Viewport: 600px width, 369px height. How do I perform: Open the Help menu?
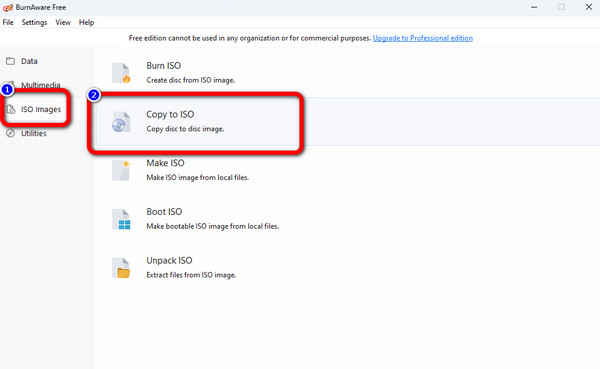click(x=86, y=22)
